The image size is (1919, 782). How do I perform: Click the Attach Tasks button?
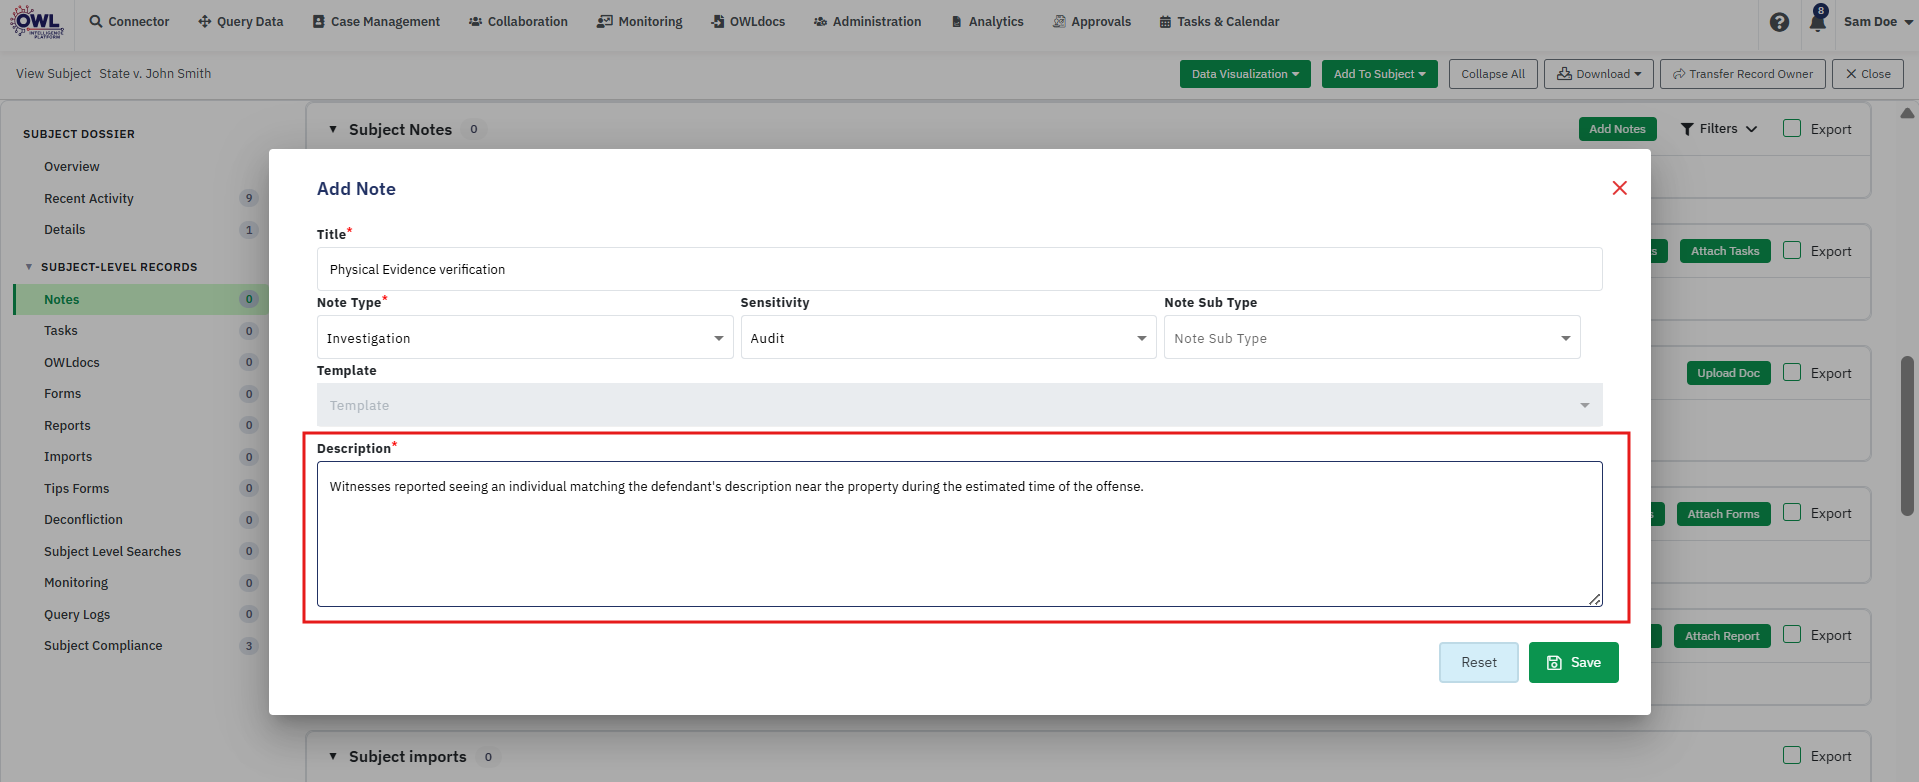tap(1725, 251)
